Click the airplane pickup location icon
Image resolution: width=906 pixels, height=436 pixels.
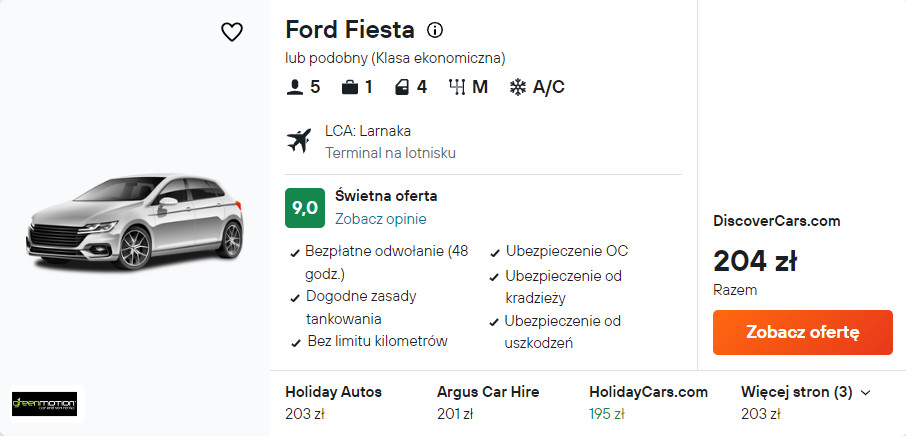298,141
